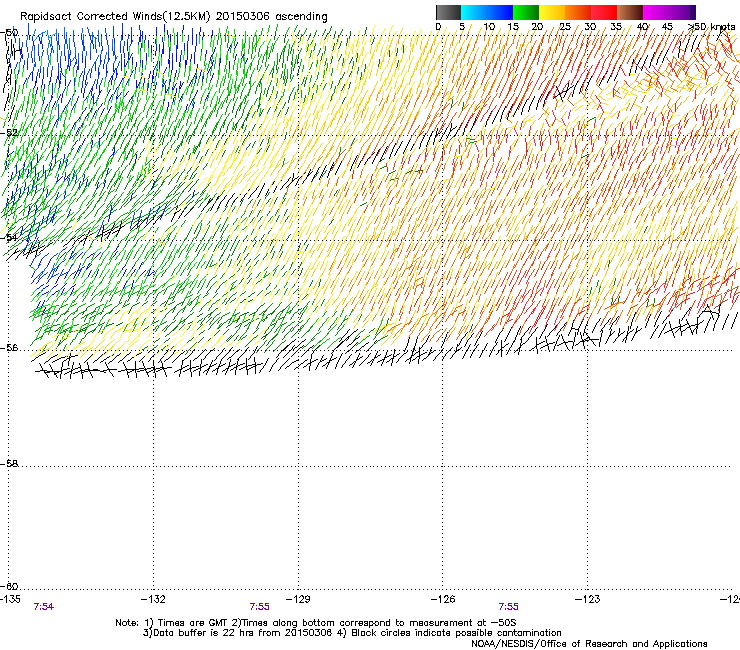Click the '7:55' time stamp near -129
The image size is (740, 650).
(260, 607)
